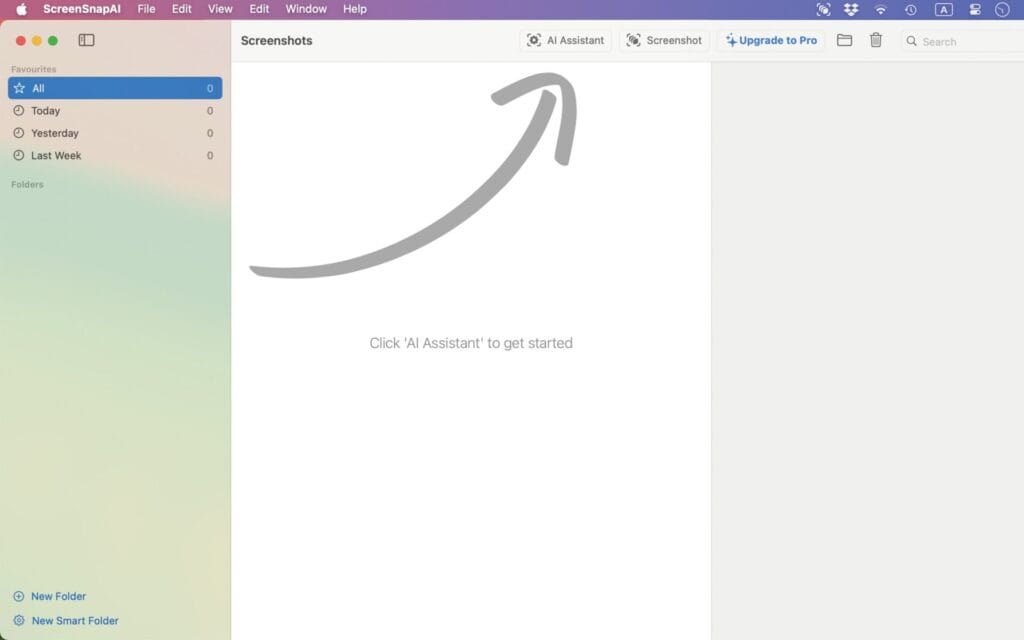Viewport: 1024px width, 640px height.
Task: Open Wi-Fi status in menu bar
Action: coord(881,10)
